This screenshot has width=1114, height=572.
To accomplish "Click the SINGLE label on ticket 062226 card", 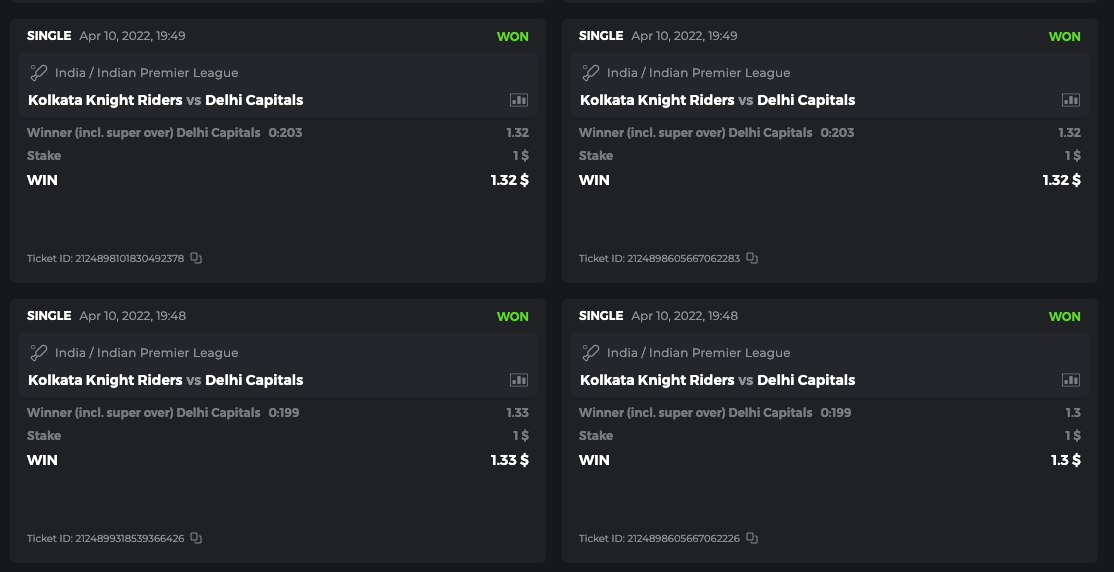I will pos(601,316).
